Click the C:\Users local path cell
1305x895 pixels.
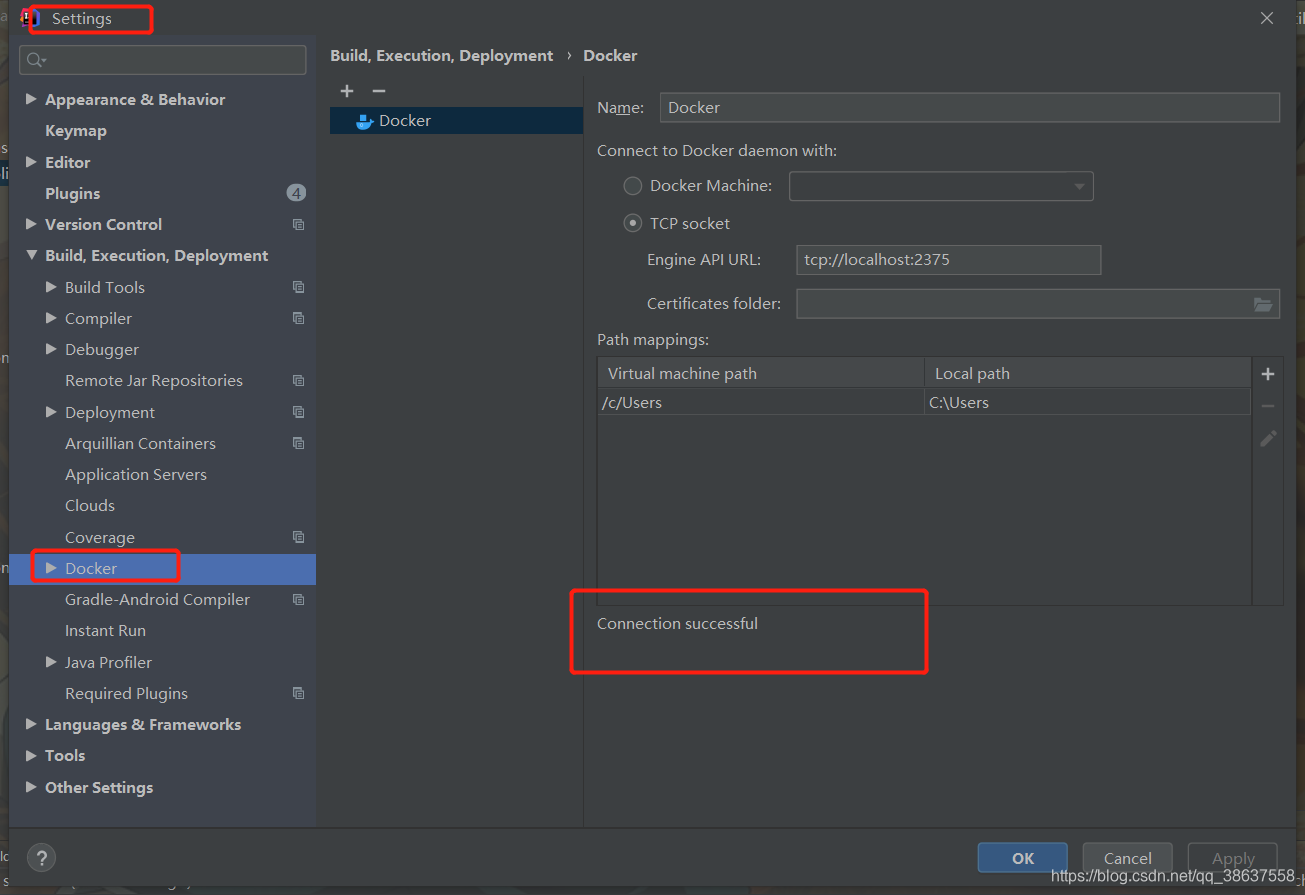pos(1088,403)
